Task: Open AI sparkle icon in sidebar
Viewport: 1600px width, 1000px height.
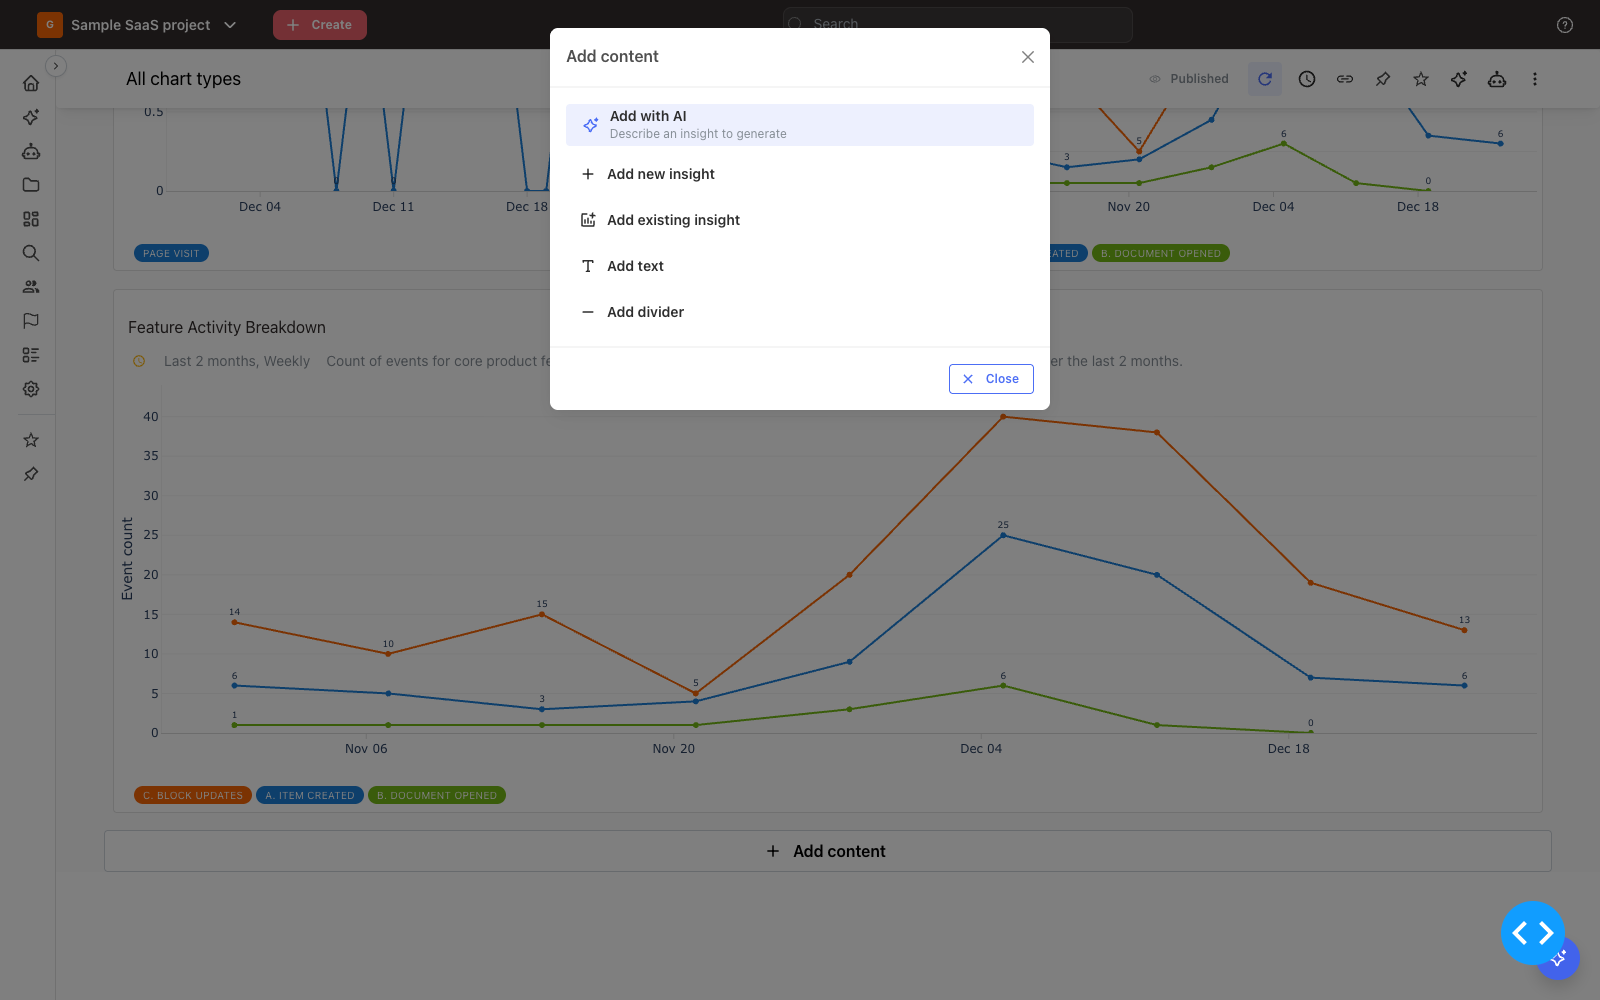Action: [x=31, y=117]
